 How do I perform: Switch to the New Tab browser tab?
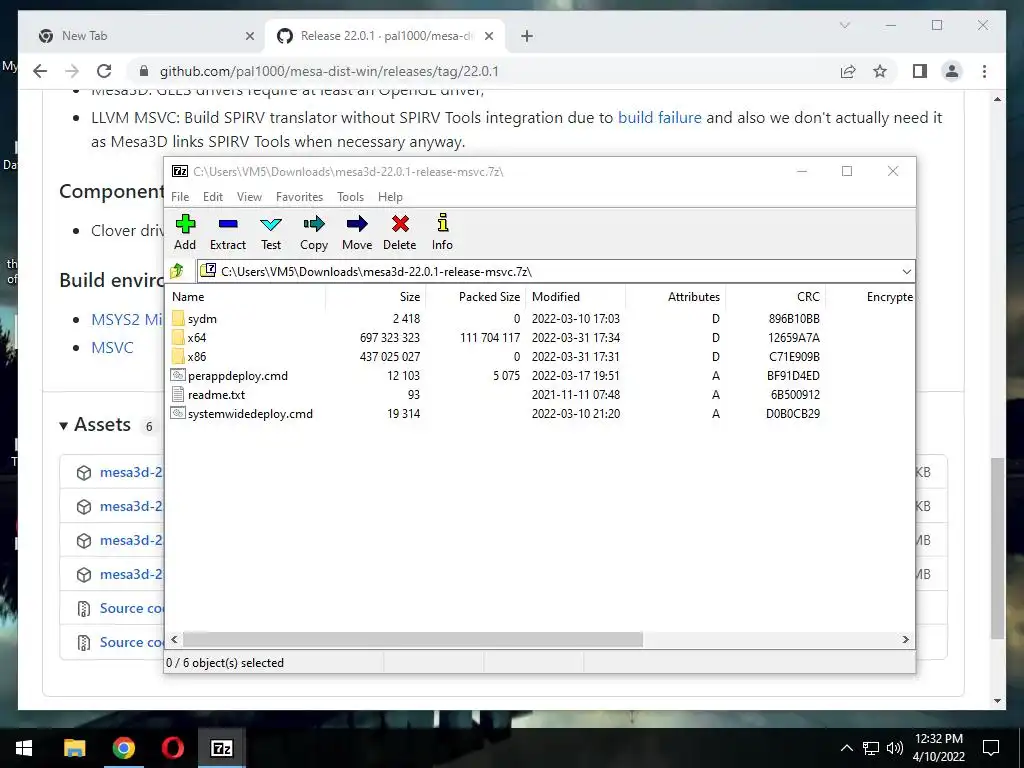click(x=144, y=36)
